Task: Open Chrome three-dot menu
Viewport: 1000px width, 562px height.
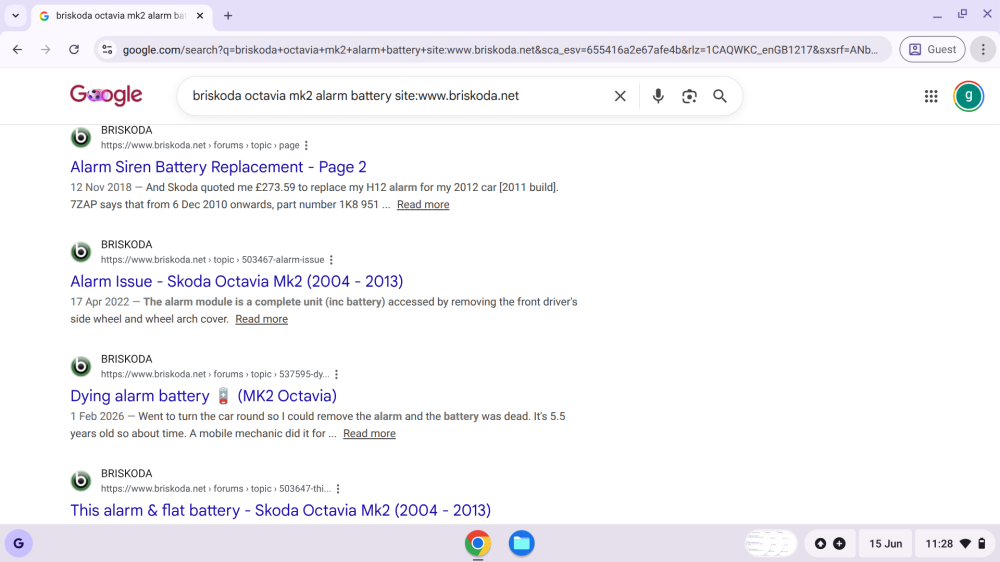Action: (983, 49)
